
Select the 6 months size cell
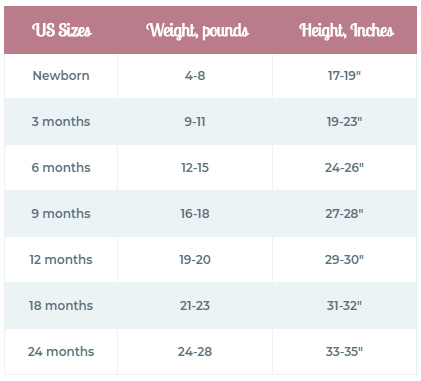[x=61, y=168]
